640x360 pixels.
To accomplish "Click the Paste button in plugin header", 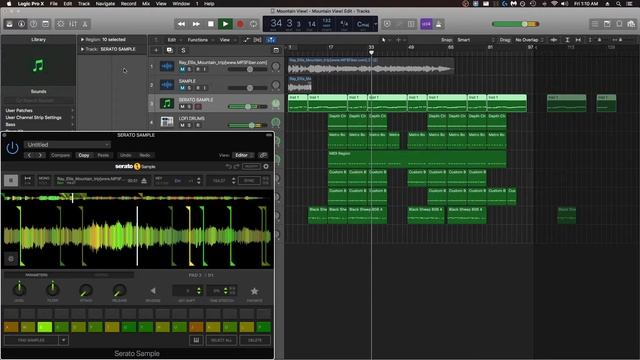I will (103, 155).
